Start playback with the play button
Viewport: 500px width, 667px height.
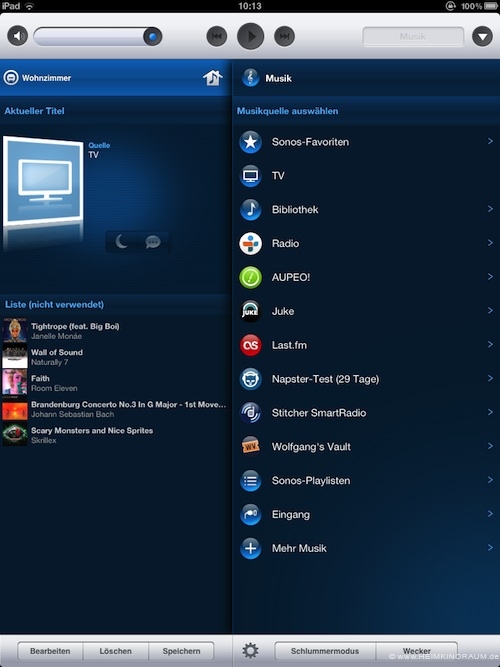click(x=250, y=36)
